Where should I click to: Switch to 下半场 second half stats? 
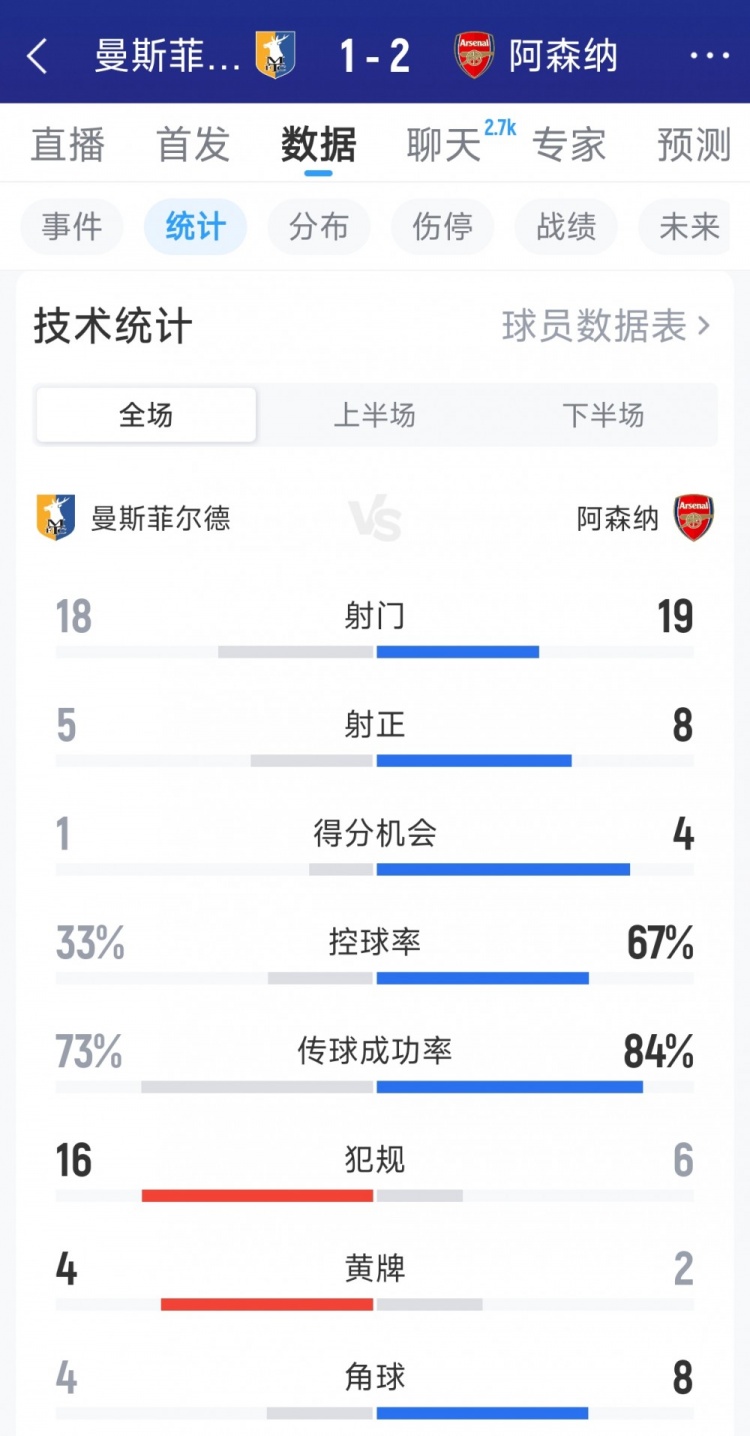tap(603, 415)
